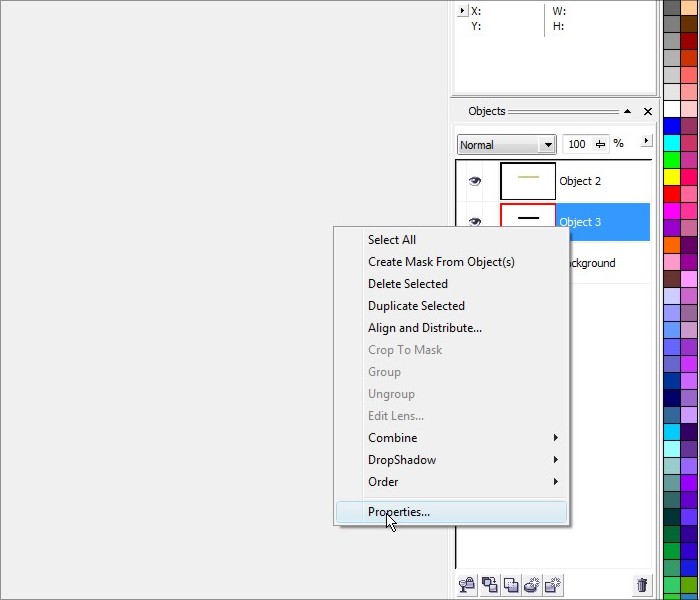Open the Normal merge mode dropdown

pyautogui.click(x=547, y=145)
